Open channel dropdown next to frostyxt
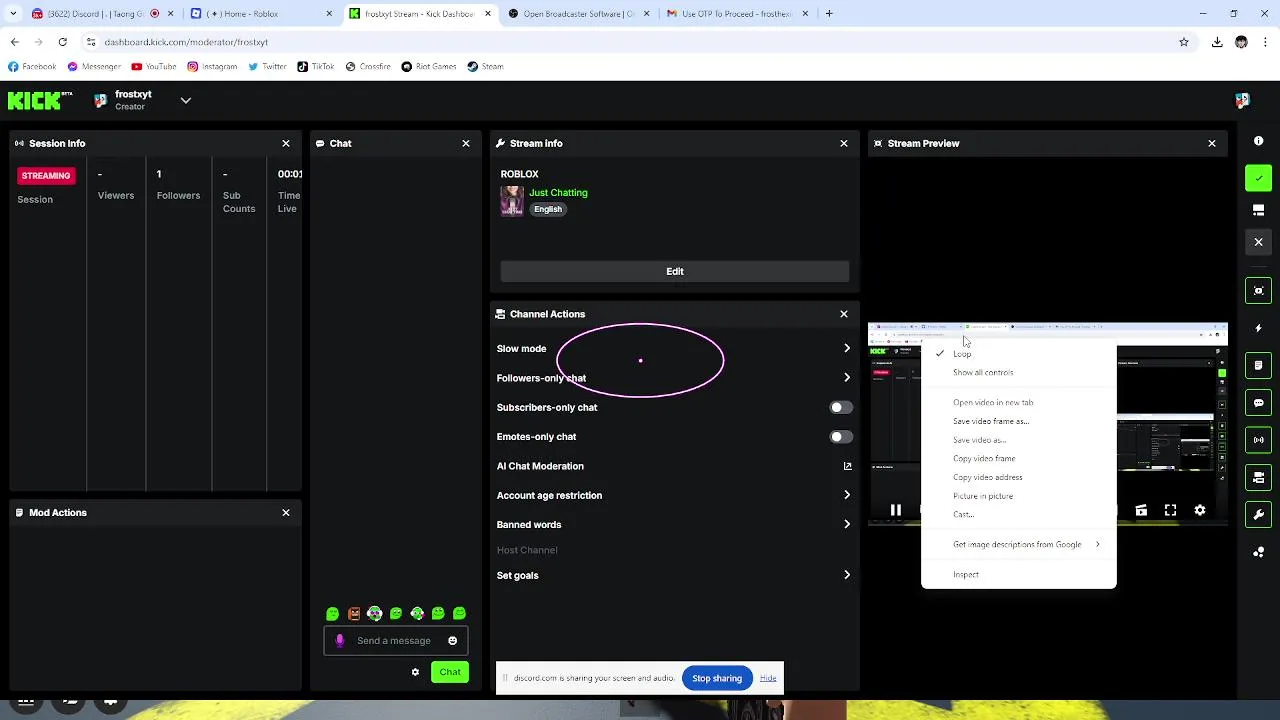The width and height of the screenshot is (1280, 720). (185, 101)
